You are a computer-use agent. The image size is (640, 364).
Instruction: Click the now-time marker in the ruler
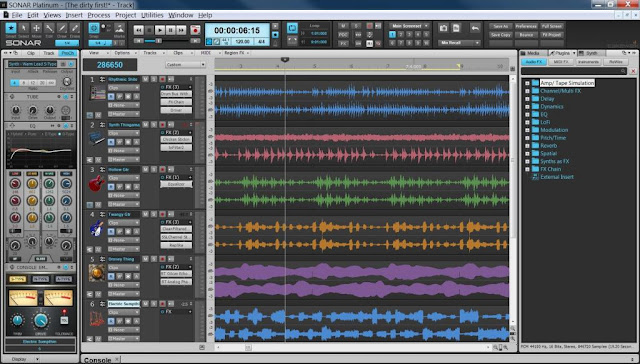click(x=285, y=60)
